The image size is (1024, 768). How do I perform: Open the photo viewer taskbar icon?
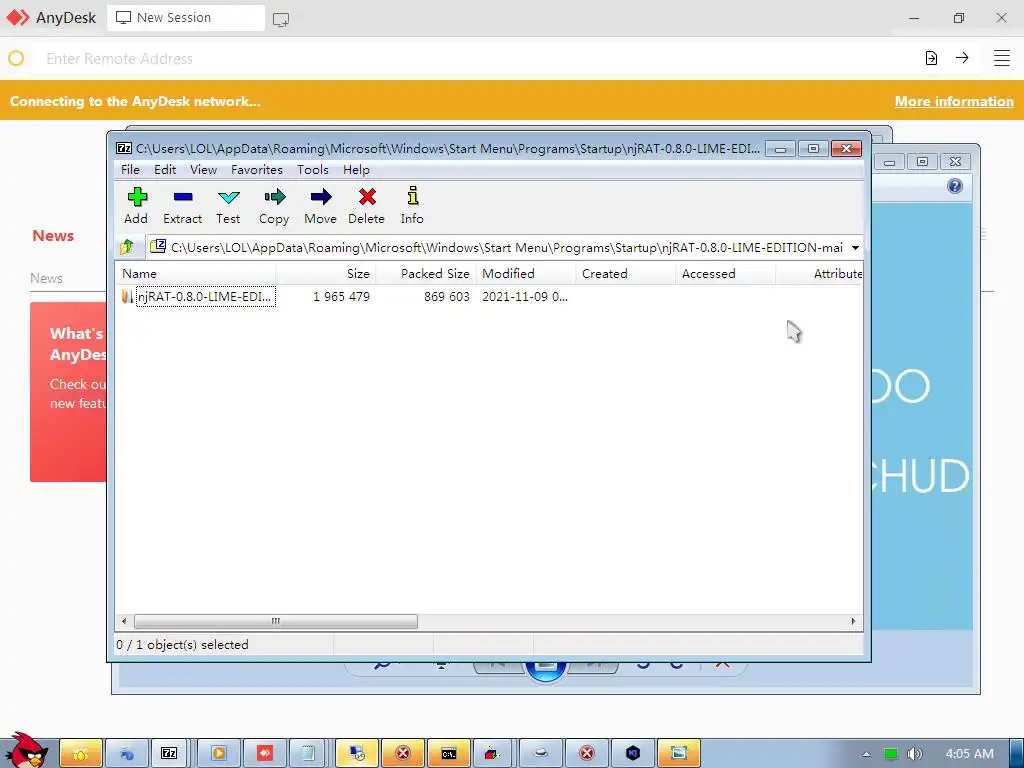click(x=679, y=753)
